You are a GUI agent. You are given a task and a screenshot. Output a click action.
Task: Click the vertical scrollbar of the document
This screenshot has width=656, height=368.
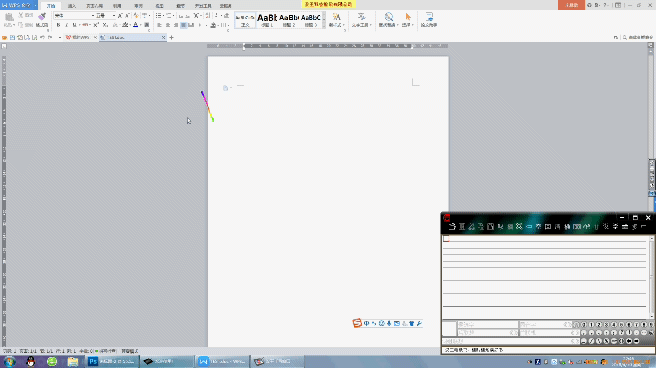tap(651, 125)
